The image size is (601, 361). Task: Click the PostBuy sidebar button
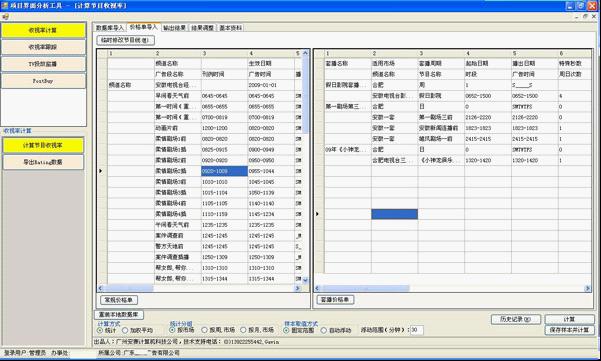coord(43,81)
